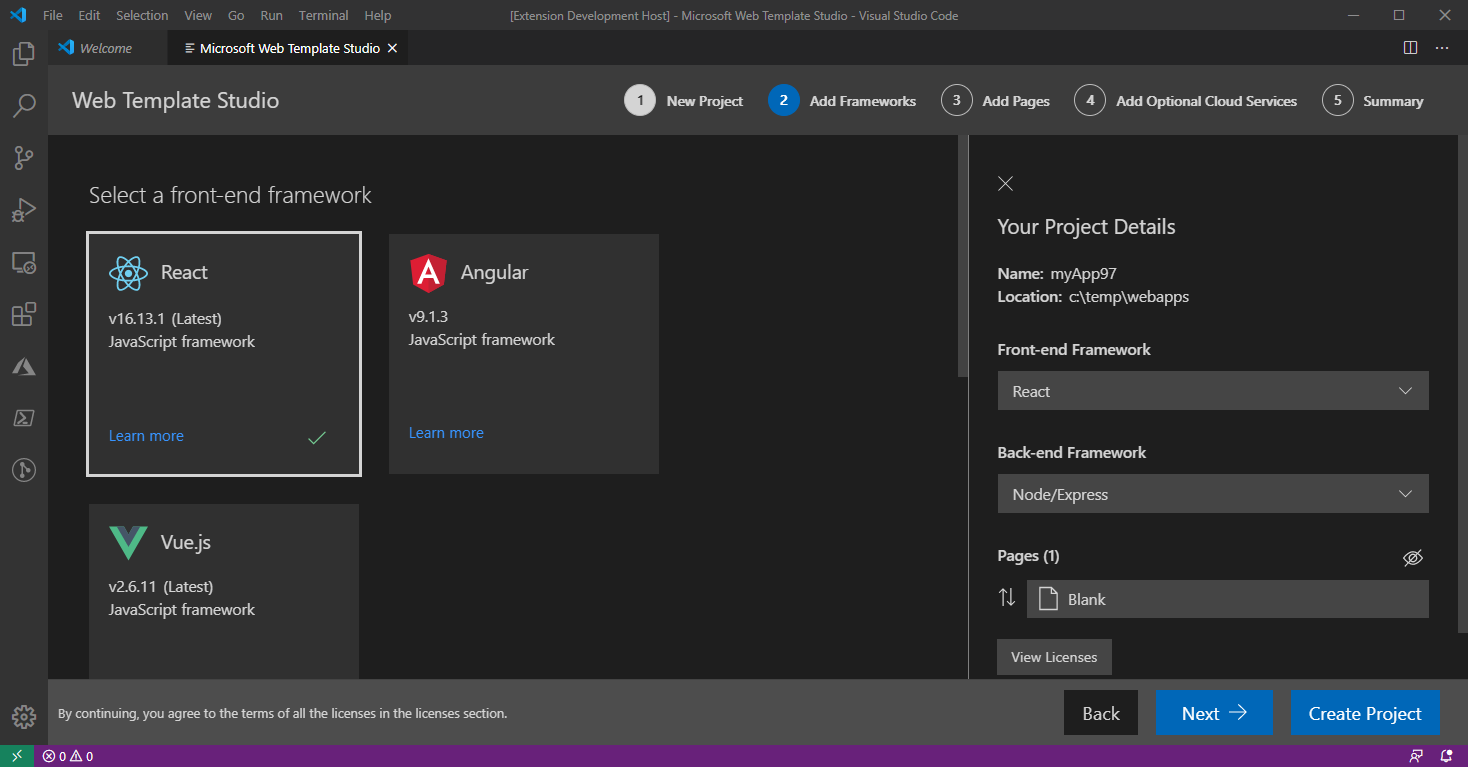Toggle the pages visibility eye icon
The image size is (1468, 767).
[1412, 558]
